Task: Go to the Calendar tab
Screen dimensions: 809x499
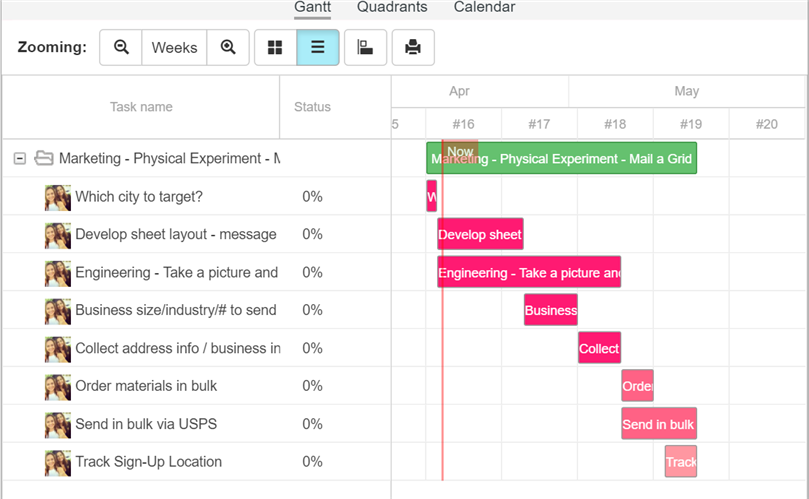Action: click(x=484, y=7)
